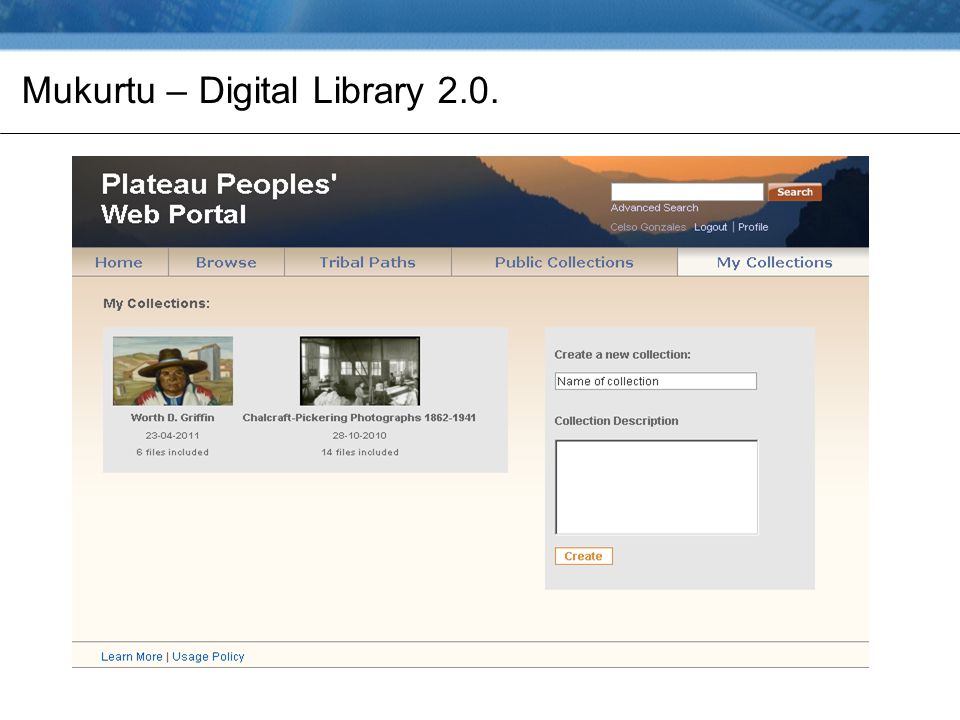Click the slide title 'Mukurtu – Digital Library 2.0.'

[261, 91]
